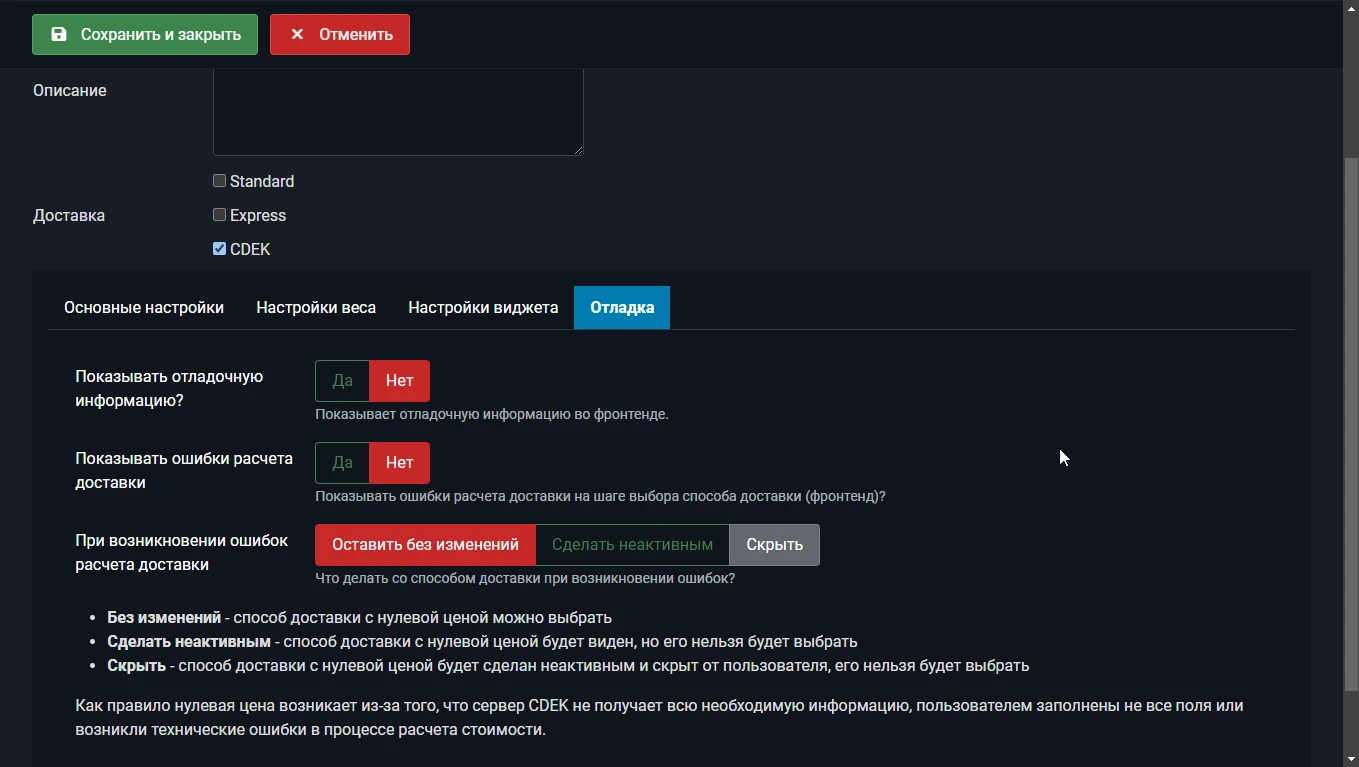Click the Standard label text
Screen dimensions: 1359x767
pyautogui.click(x=262, y=181)
